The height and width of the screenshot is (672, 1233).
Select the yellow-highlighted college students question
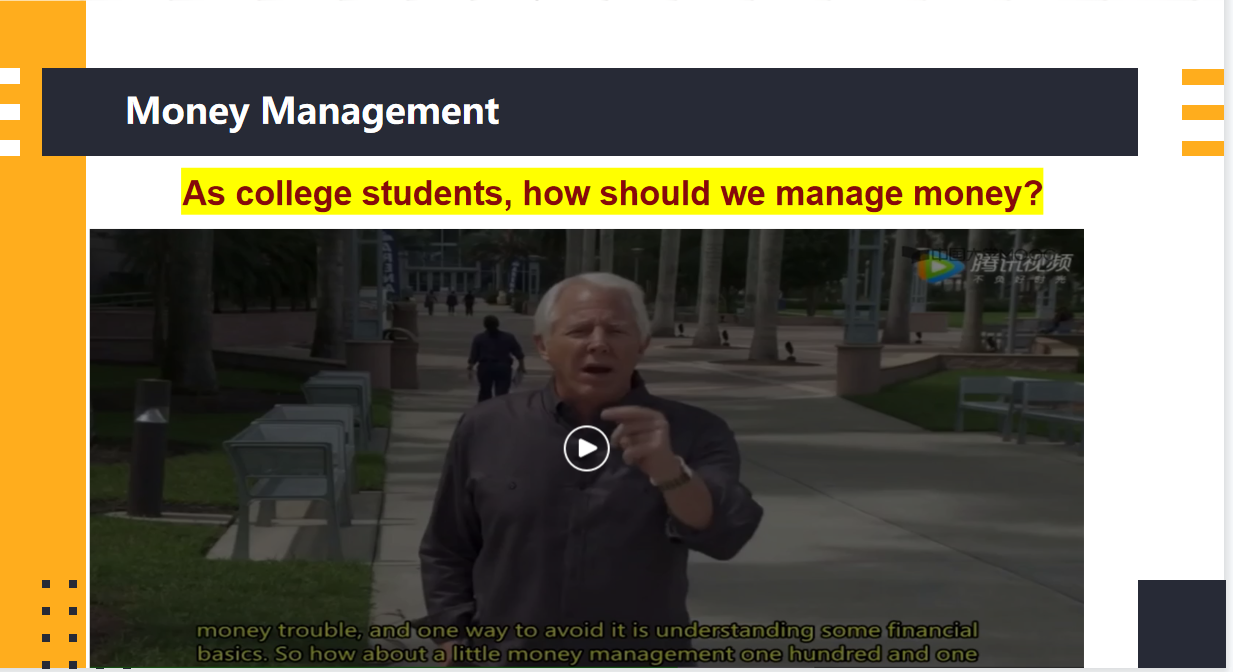(612, 192)
